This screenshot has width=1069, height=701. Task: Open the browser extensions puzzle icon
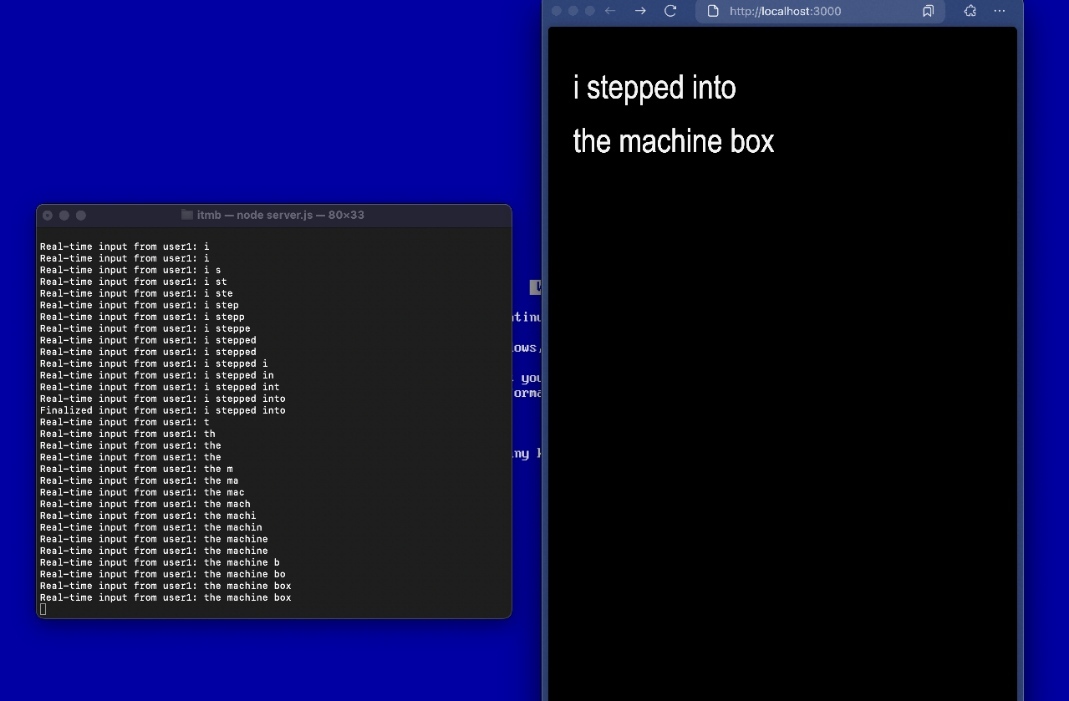tap(969, 11)
